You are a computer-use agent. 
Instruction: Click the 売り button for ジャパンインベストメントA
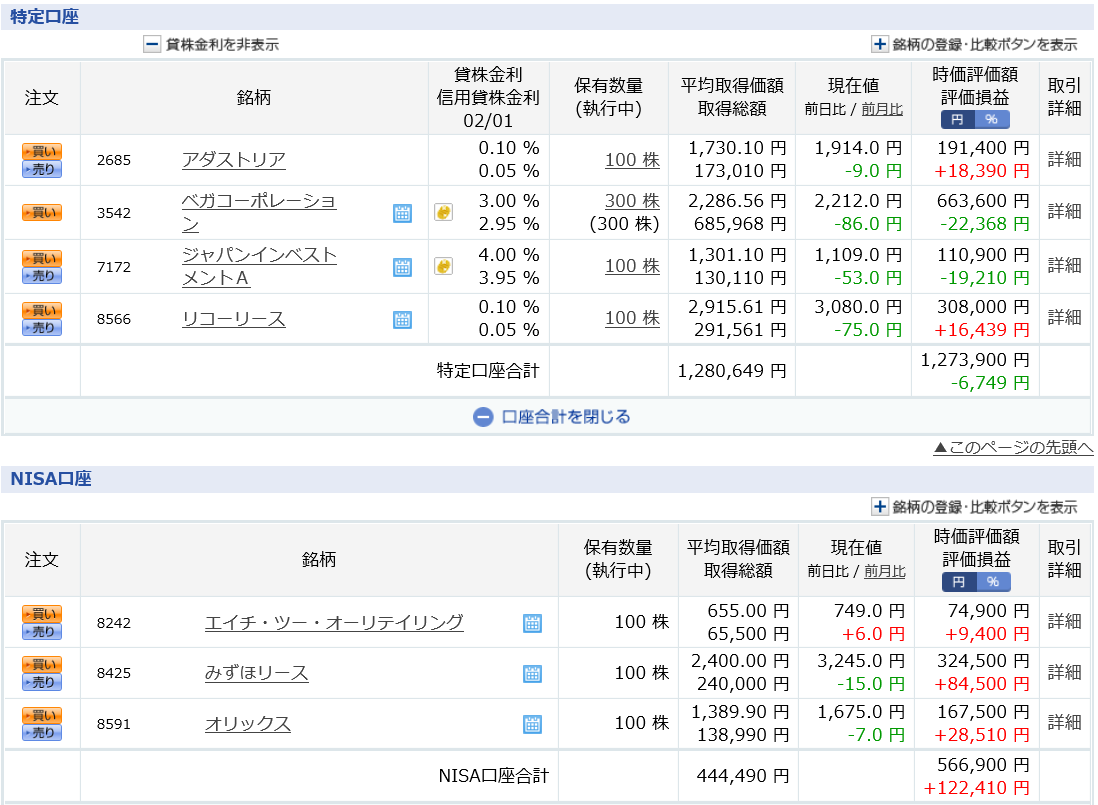click(x=42, y=276)
